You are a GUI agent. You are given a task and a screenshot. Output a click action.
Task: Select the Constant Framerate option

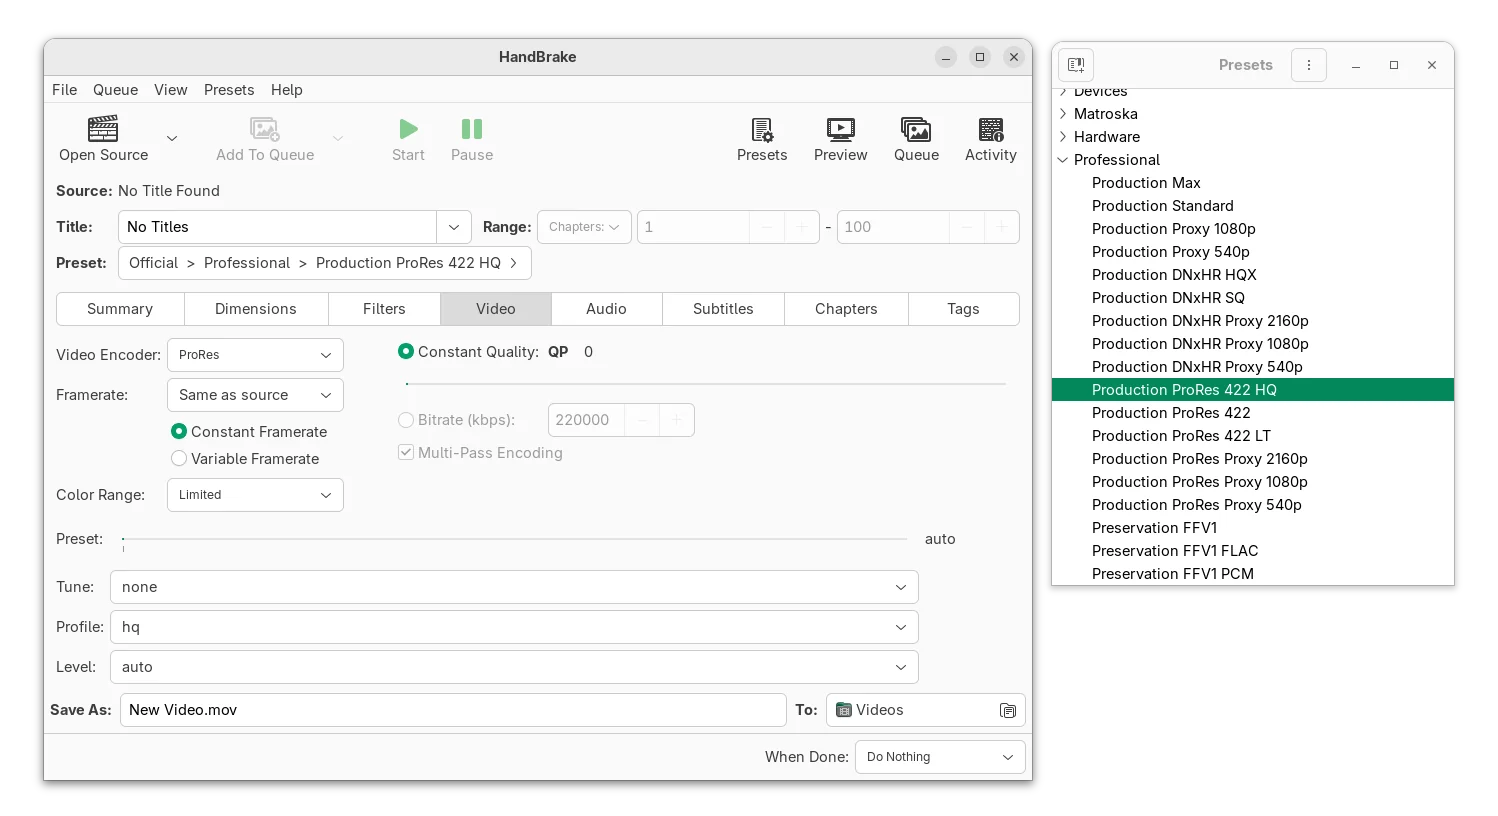click(x=179, y=432)
